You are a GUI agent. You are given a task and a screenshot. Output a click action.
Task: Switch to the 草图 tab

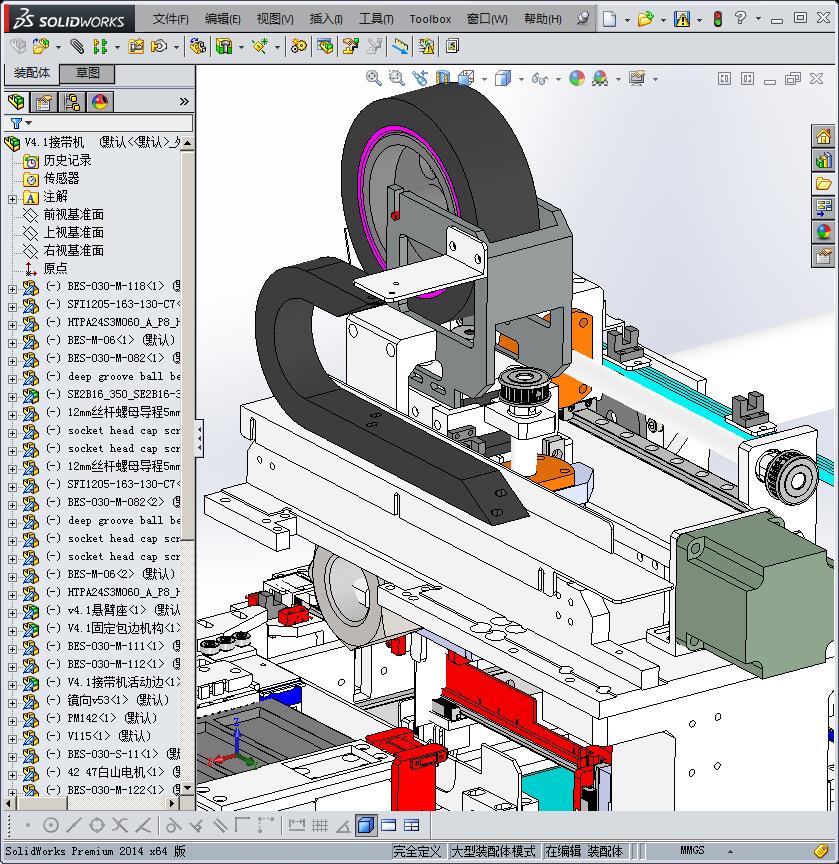(x=87, y=73)
